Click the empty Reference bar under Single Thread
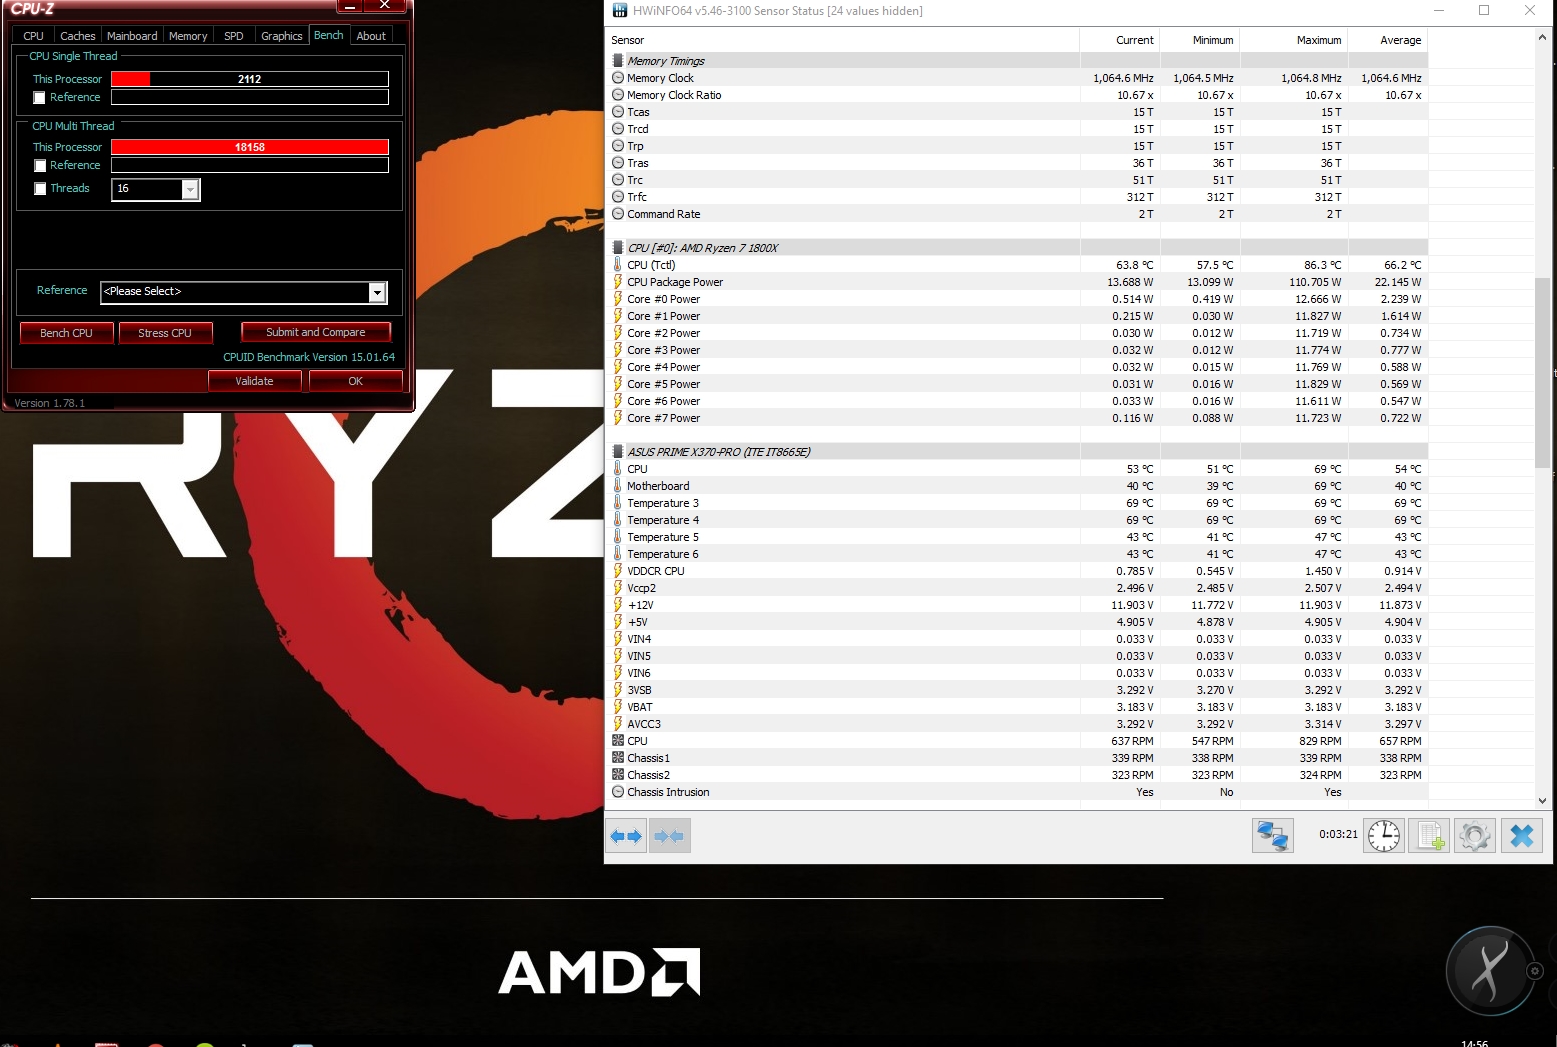This screenshot has height=1047, width=1557. click(250, 97)
